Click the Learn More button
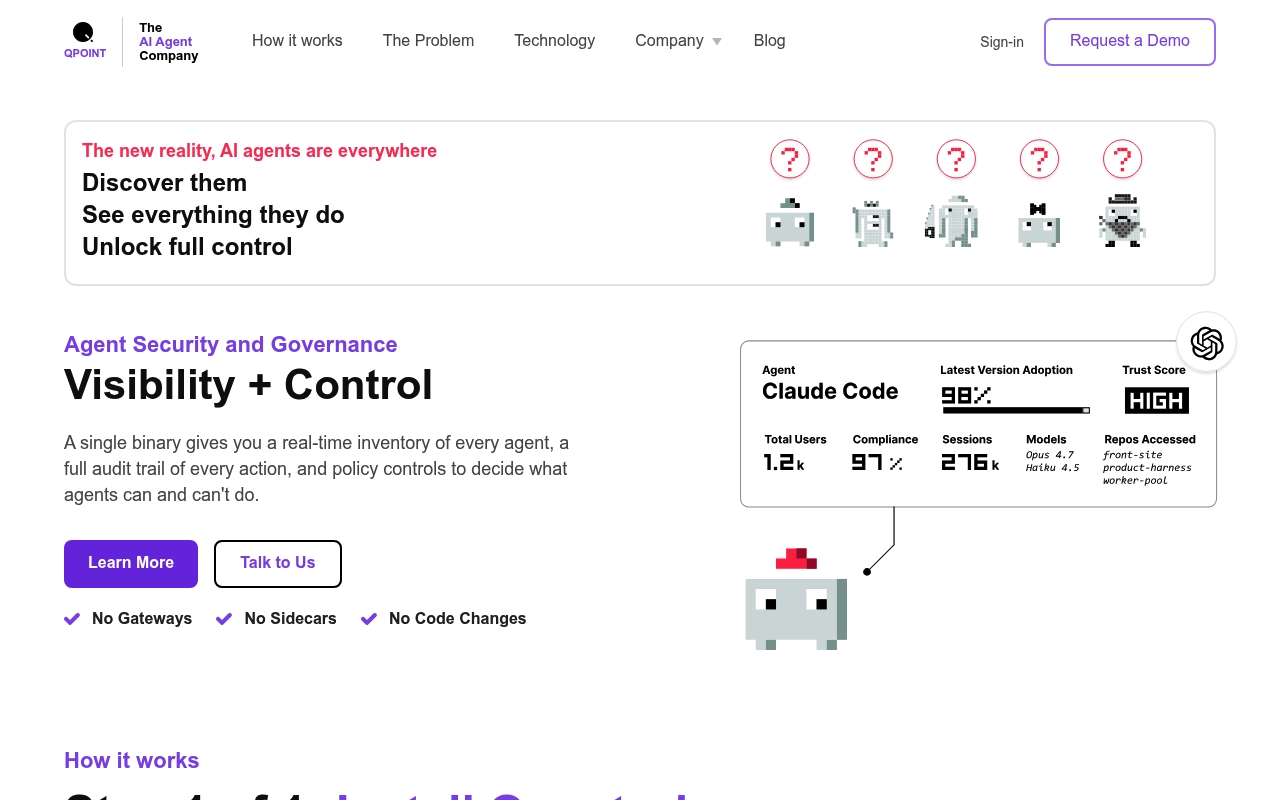Image resolution: width=1280 pixels, height=800 pixels. (x=131, y=564)
